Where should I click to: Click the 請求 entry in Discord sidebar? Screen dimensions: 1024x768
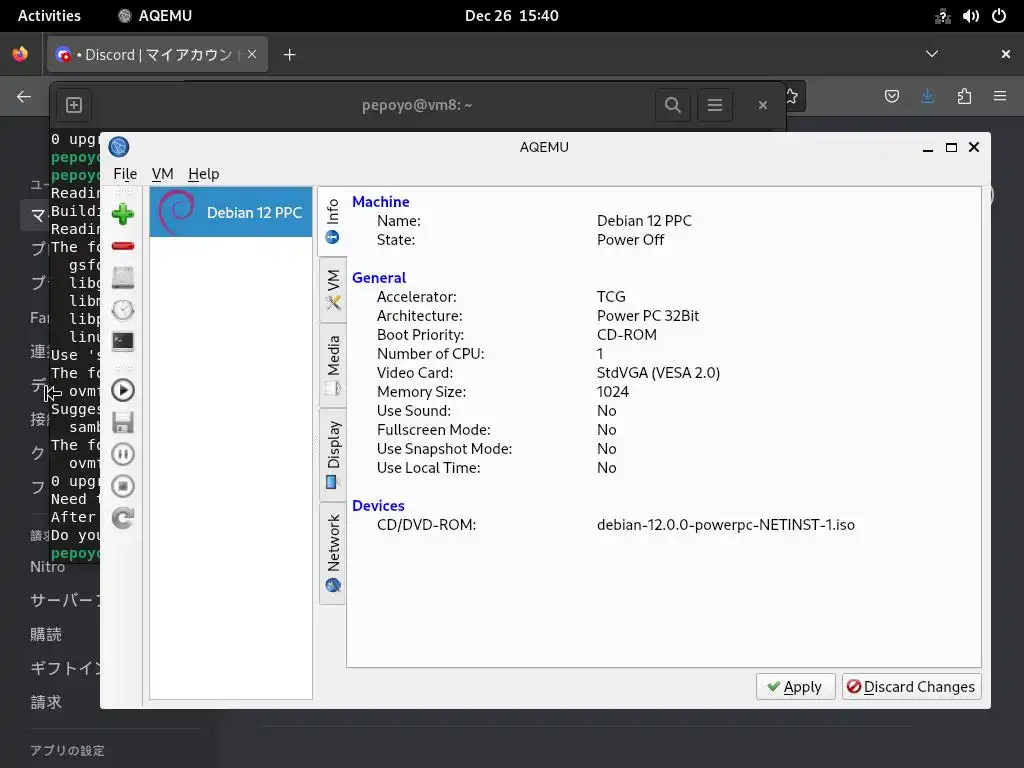[x=46, y=702]
